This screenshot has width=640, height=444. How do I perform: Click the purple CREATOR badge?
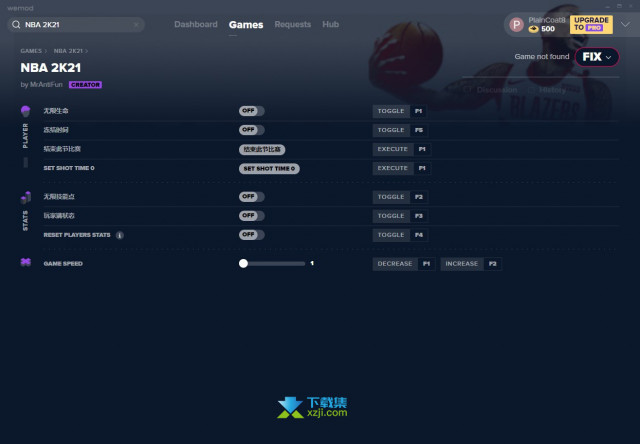click(x=85, y=85)
